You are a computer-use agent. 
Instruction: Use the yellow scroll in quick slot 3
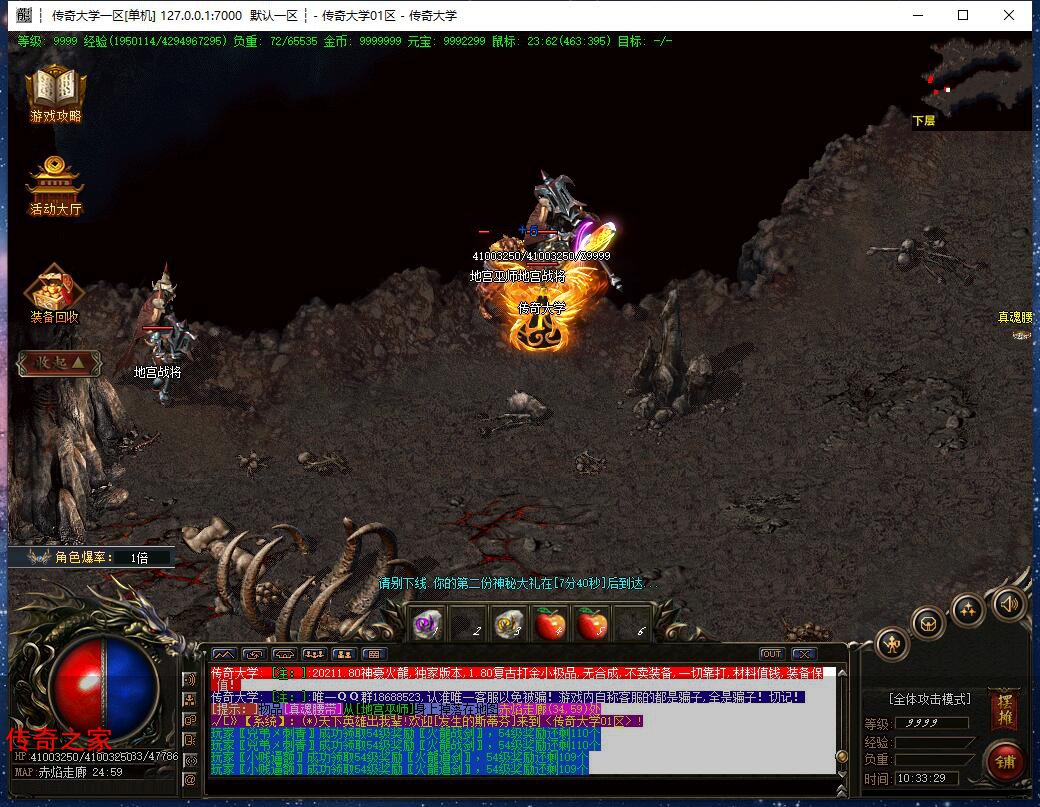[509, 624]
